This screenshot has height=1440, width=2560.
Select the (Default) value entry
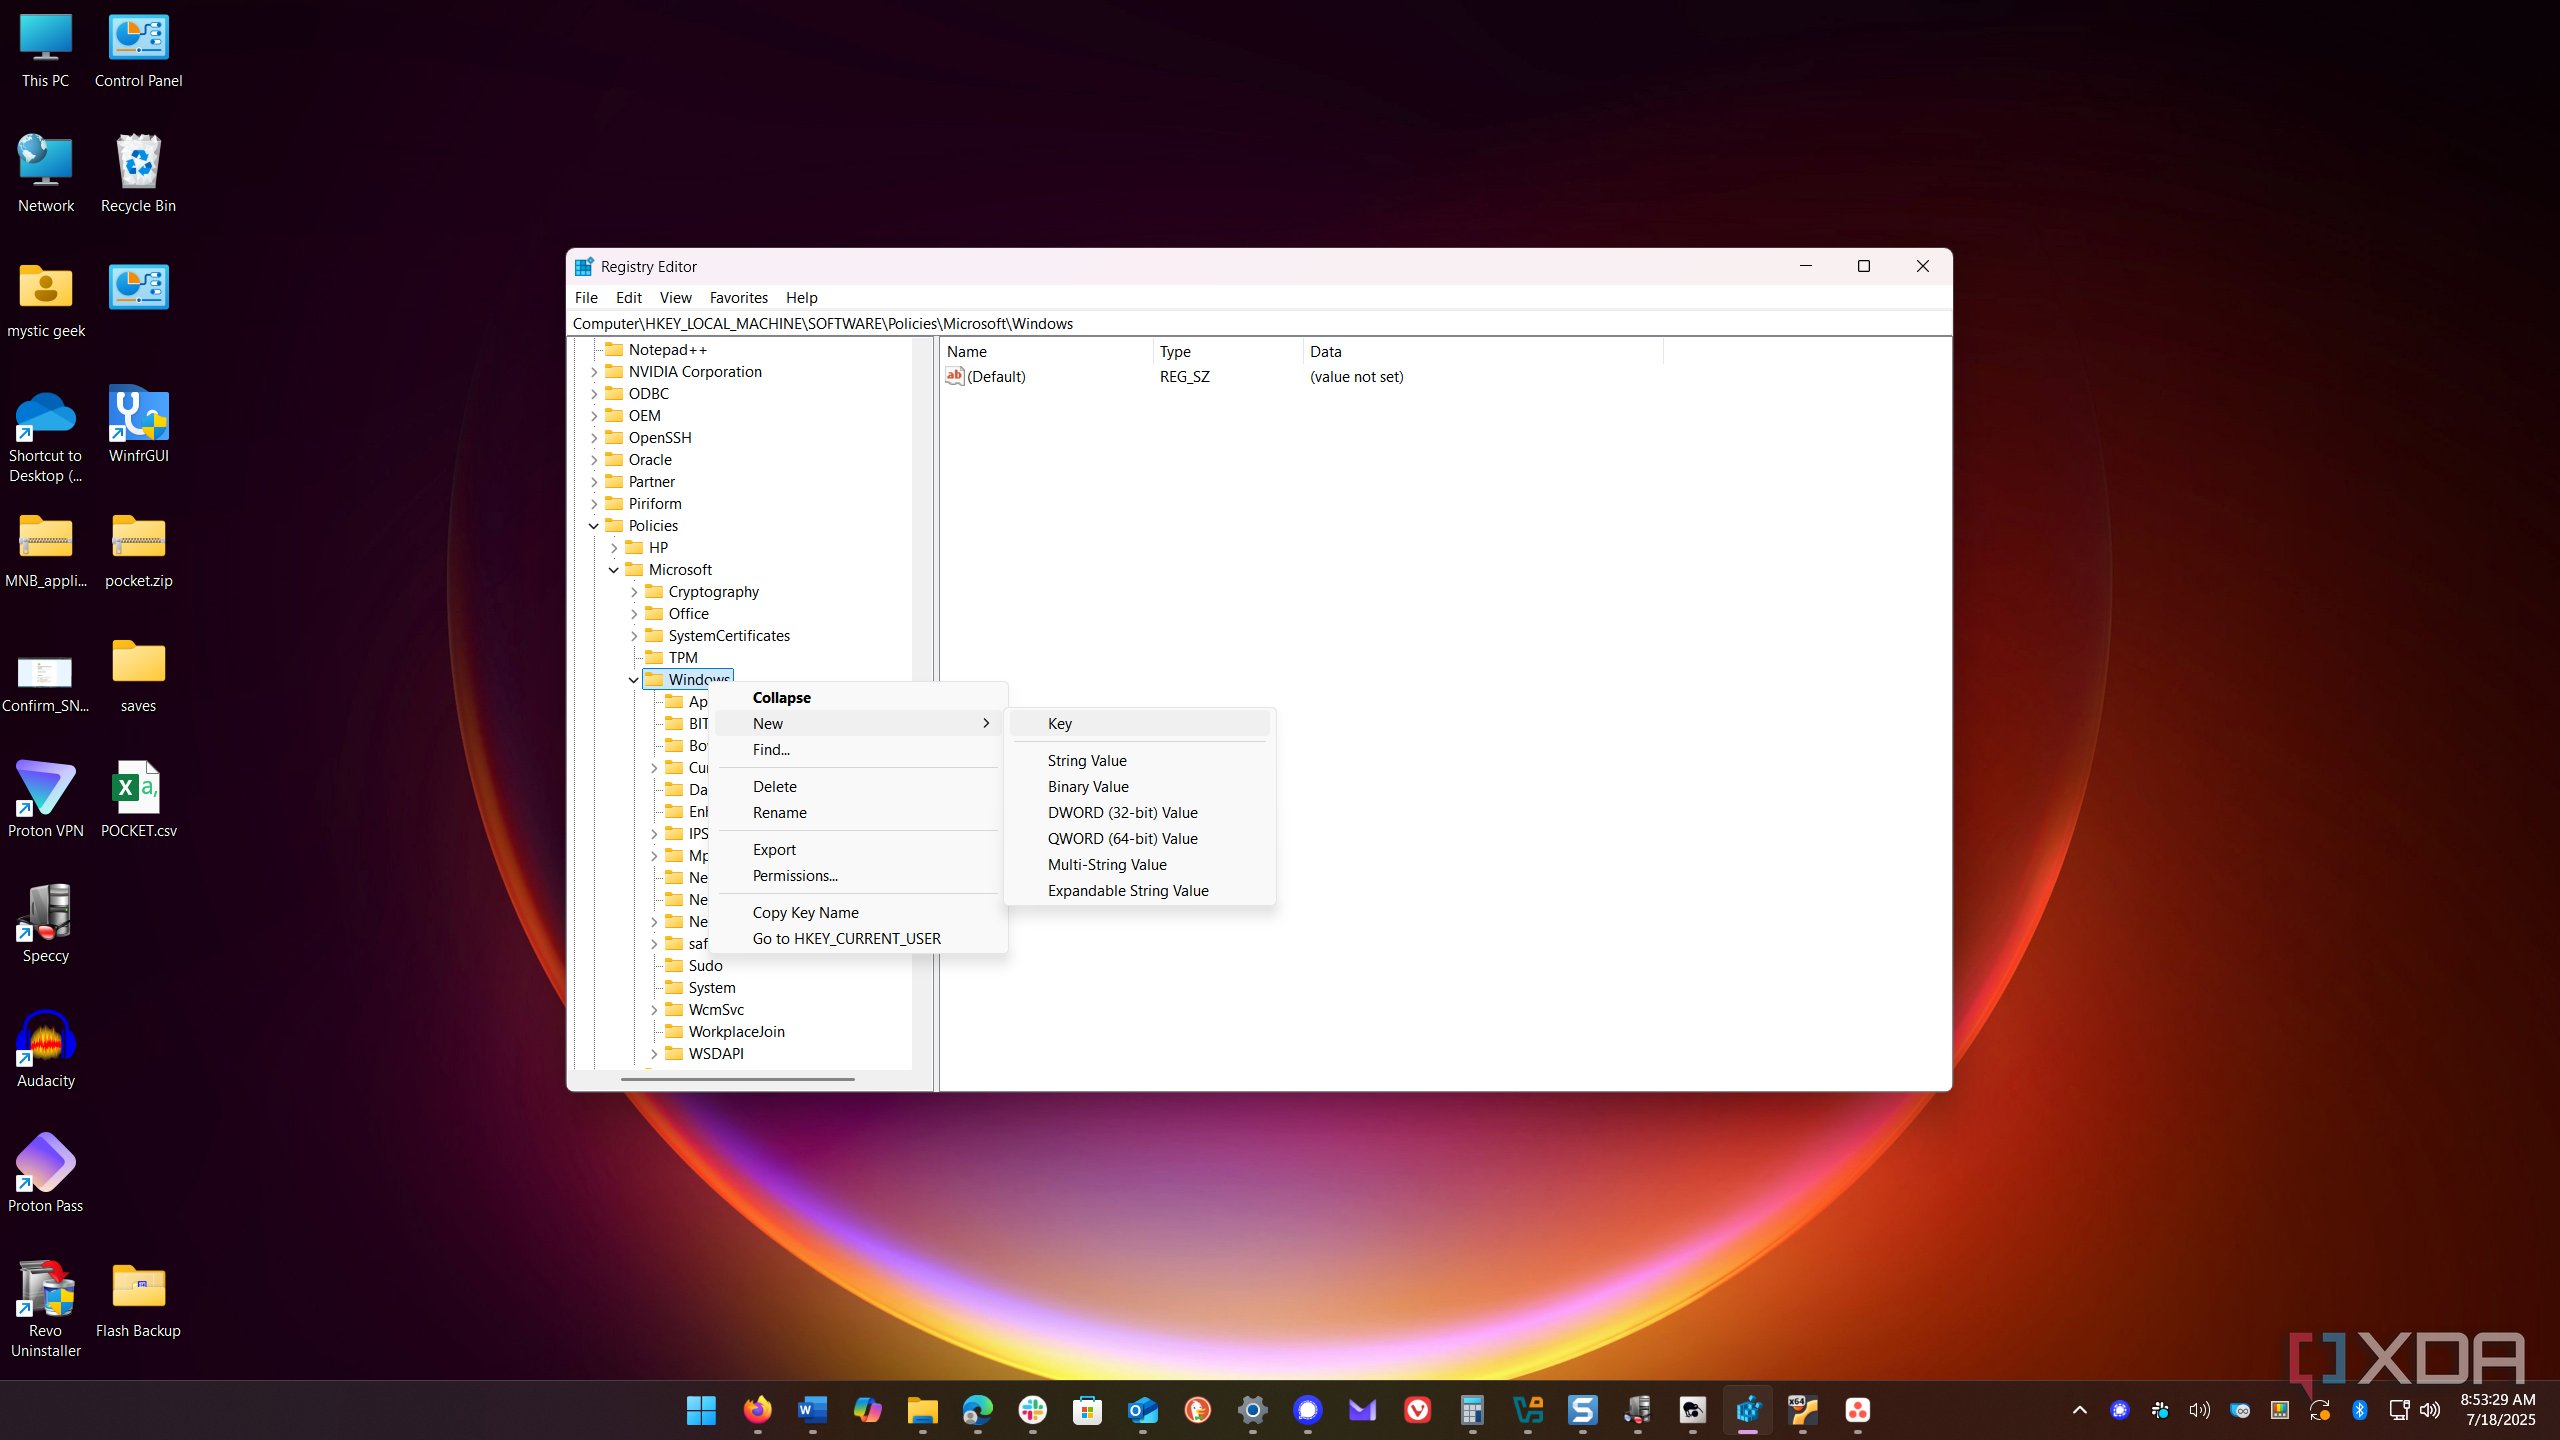coord(986,376)
